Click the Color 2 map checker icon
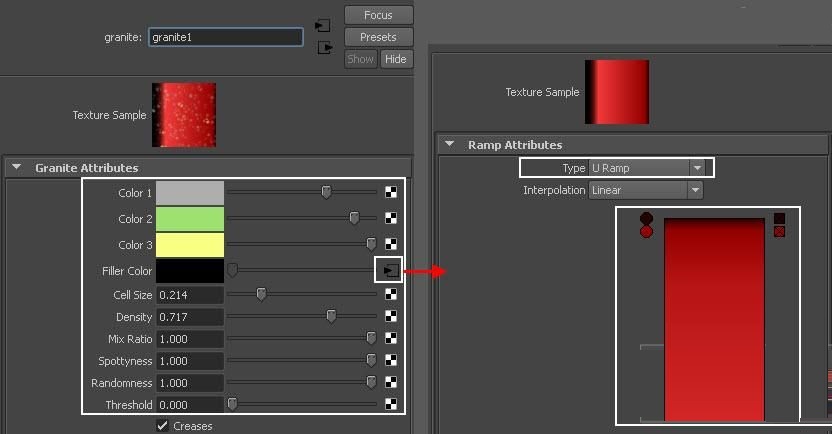 [391, 218]
